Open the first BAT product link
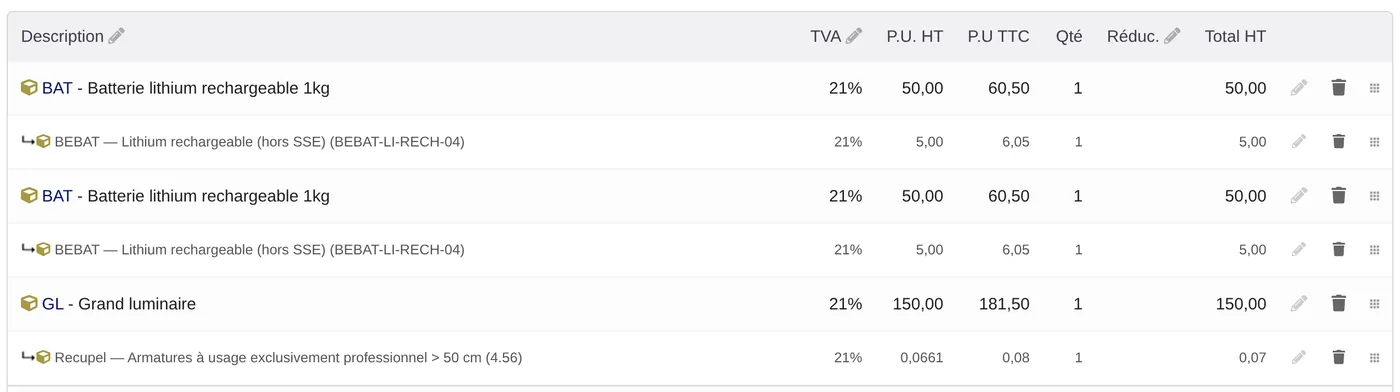Image resolution: width=1400 pixels, height=392 pixels. (57, 88)
